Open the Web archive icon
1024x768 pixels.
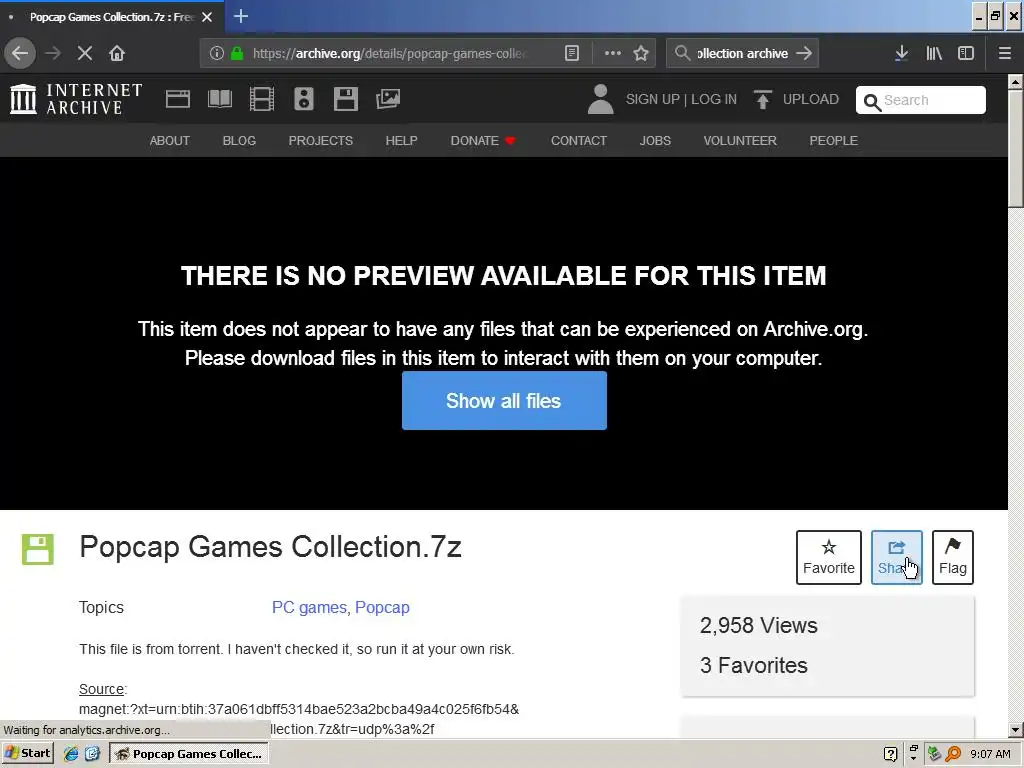pos(178,99)
